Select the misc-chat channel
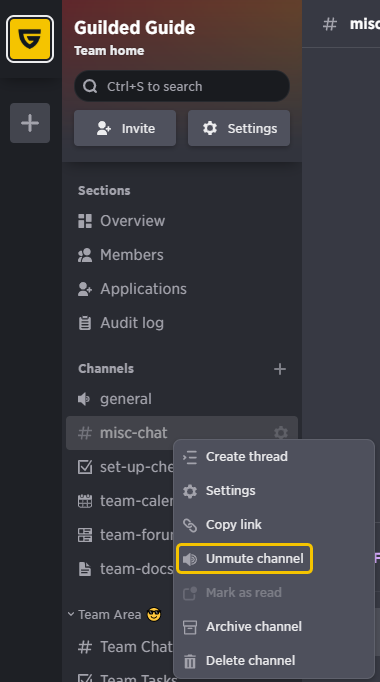The width and height of the screenshot is (380, 682). [182, 433]
